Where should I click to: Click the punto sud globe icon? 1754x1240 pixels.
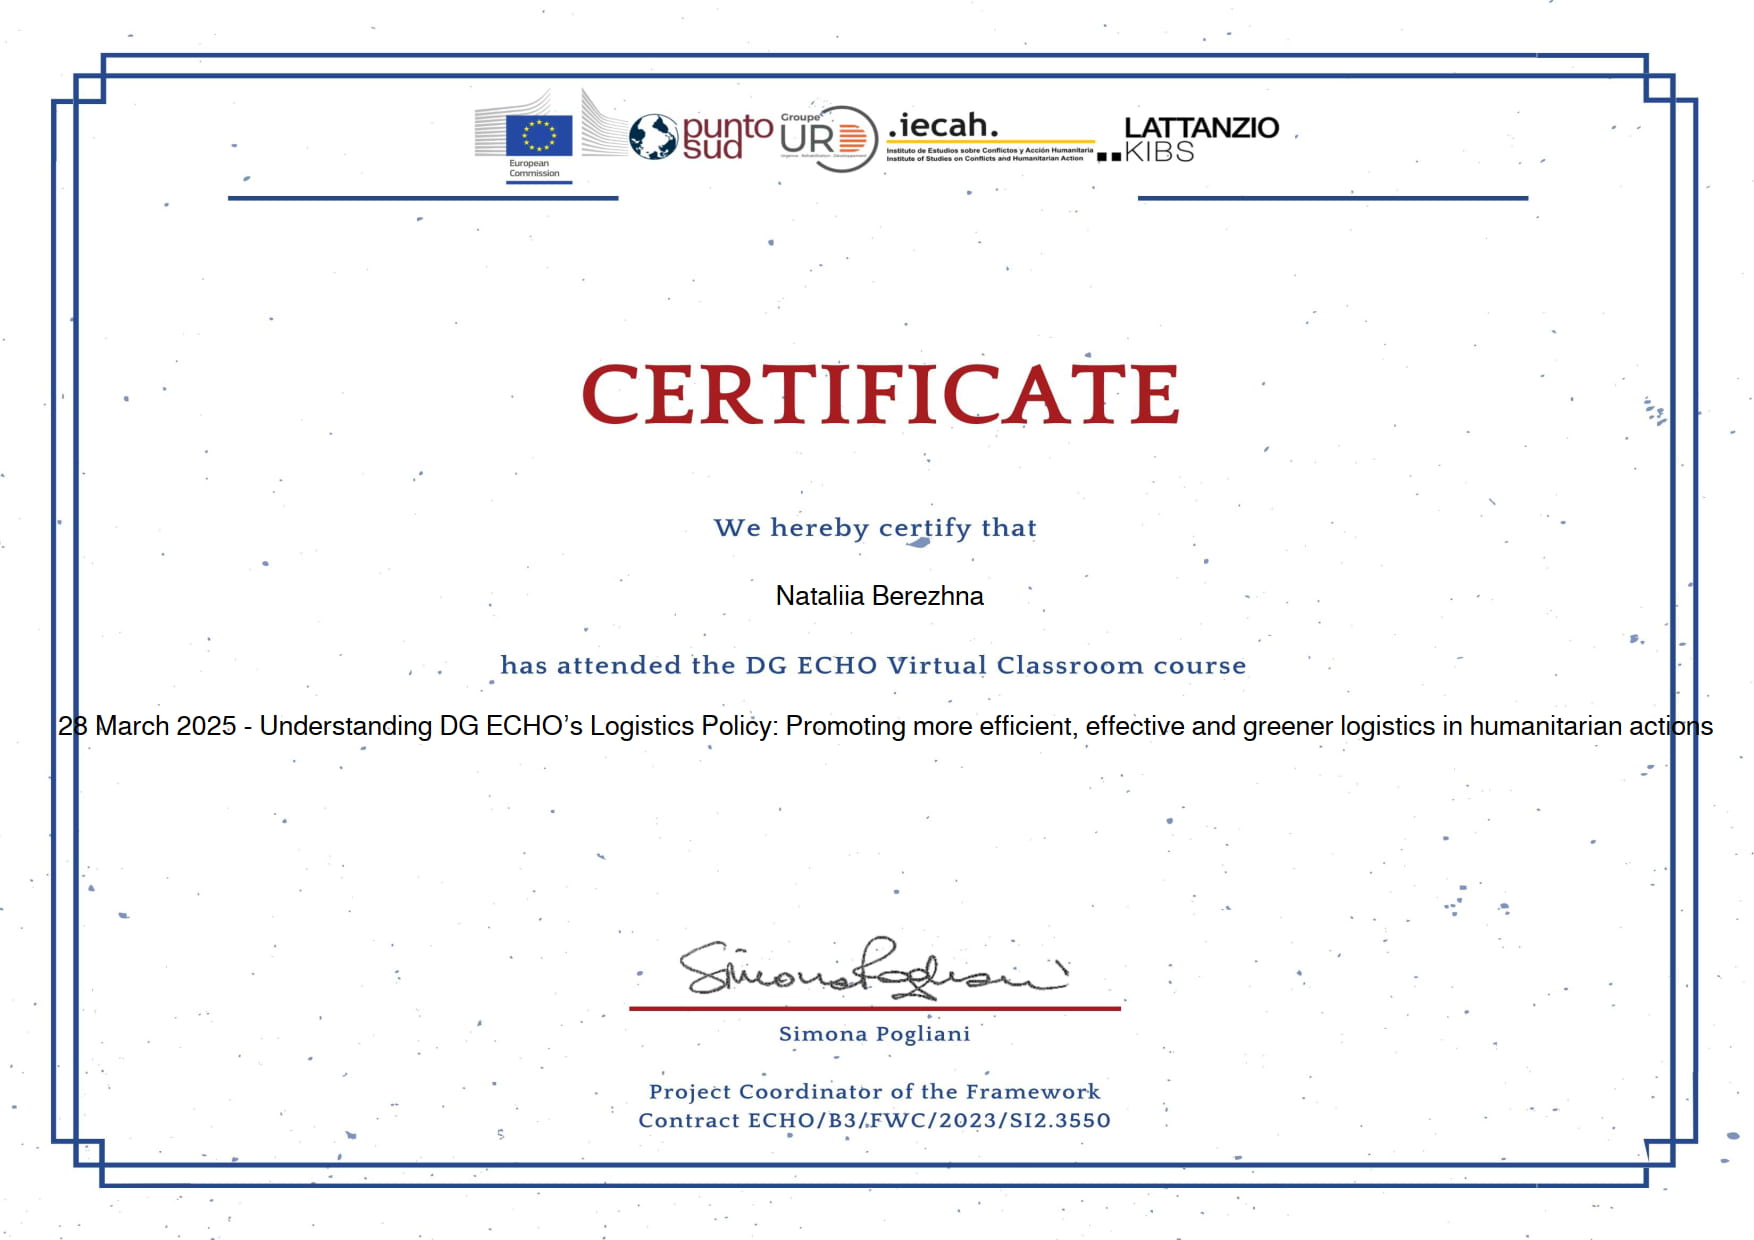[x=653, y=137]
